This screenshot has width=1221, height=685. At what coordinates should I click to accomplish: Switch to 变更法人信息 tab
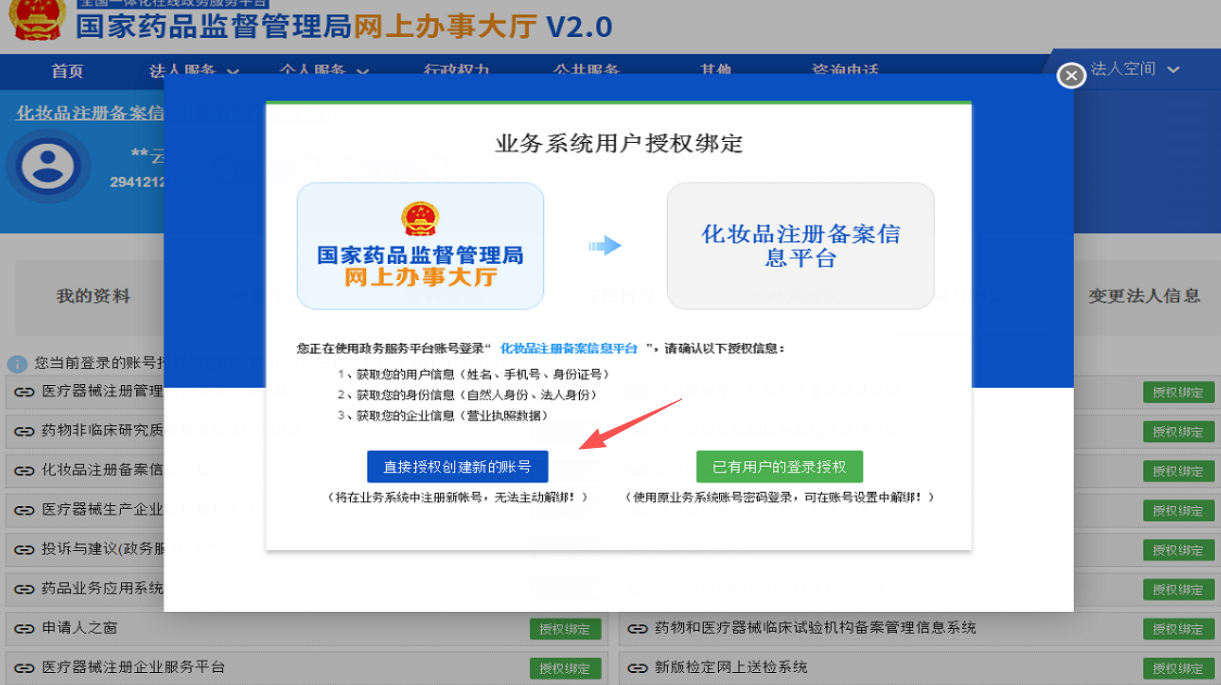pyautogui.click(x=1145, y=296)
